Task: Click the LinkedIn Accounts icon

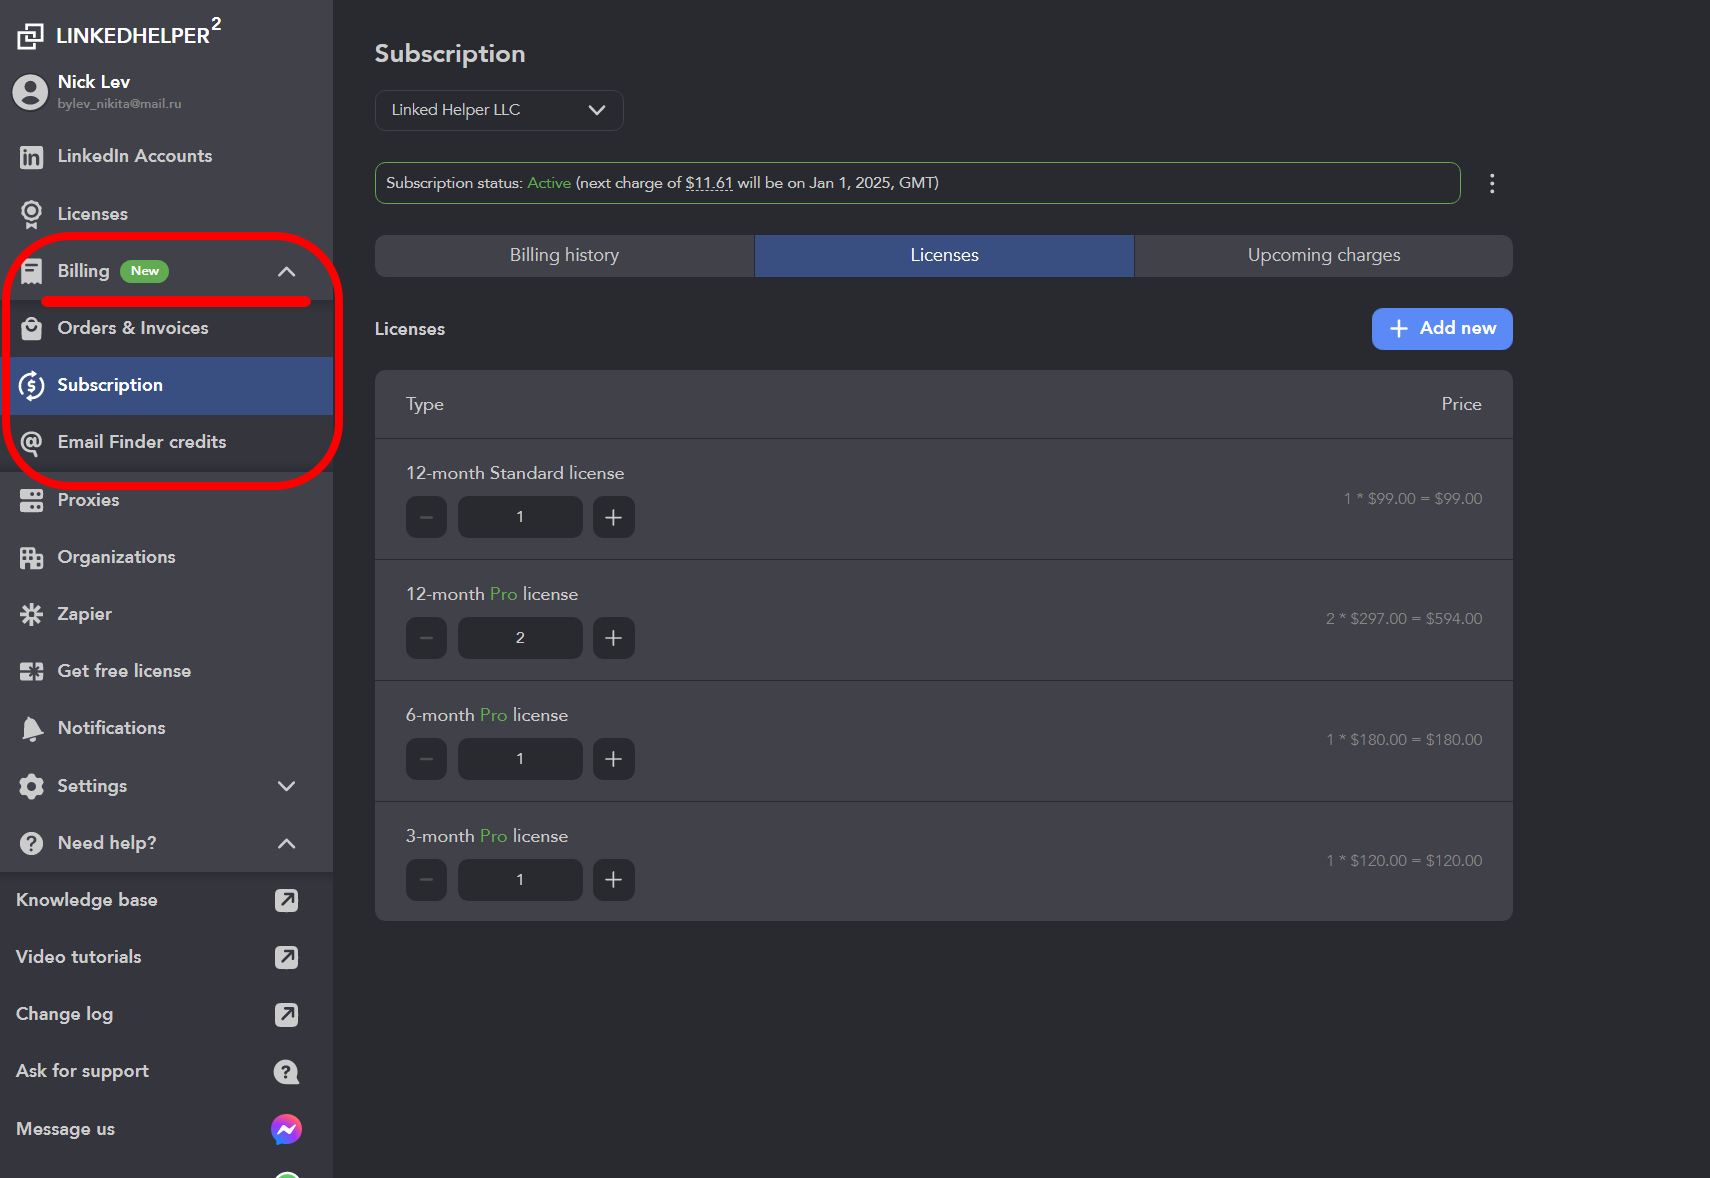Action: [x=32, y=157]
